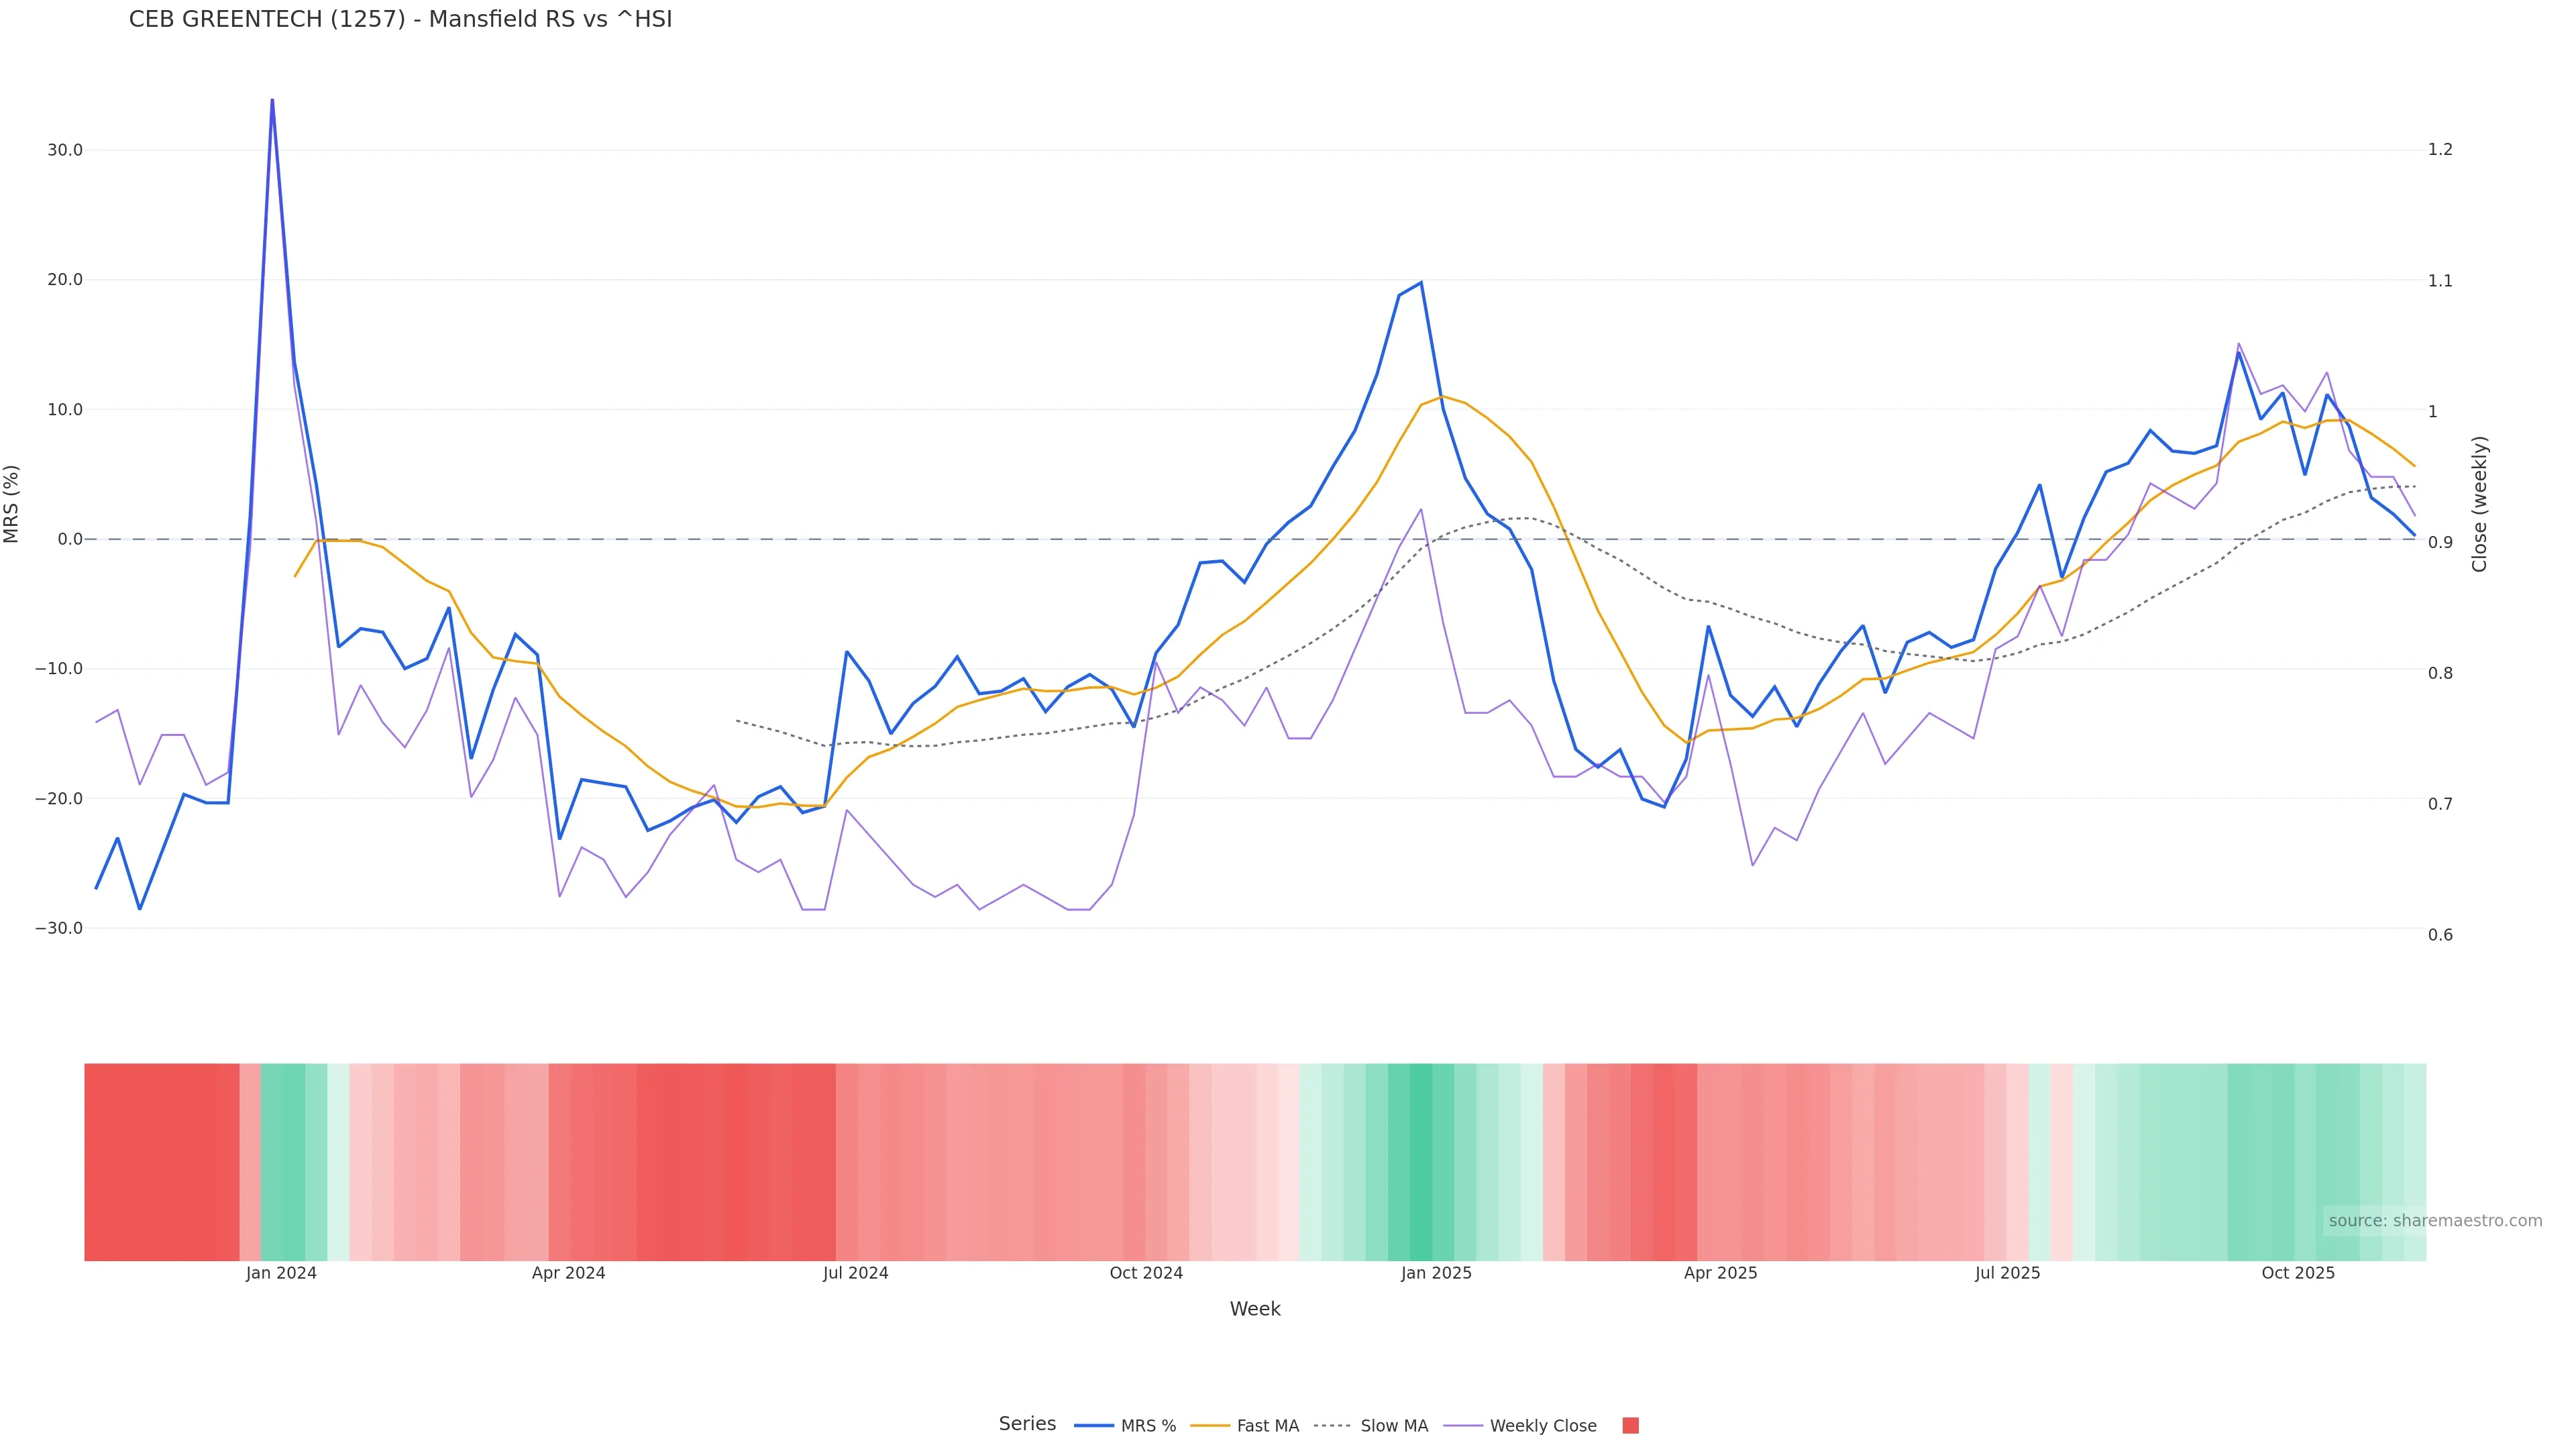Click the "Close (weekly)" right axis title
2576x1449 pixels.
coord(2479,504)
